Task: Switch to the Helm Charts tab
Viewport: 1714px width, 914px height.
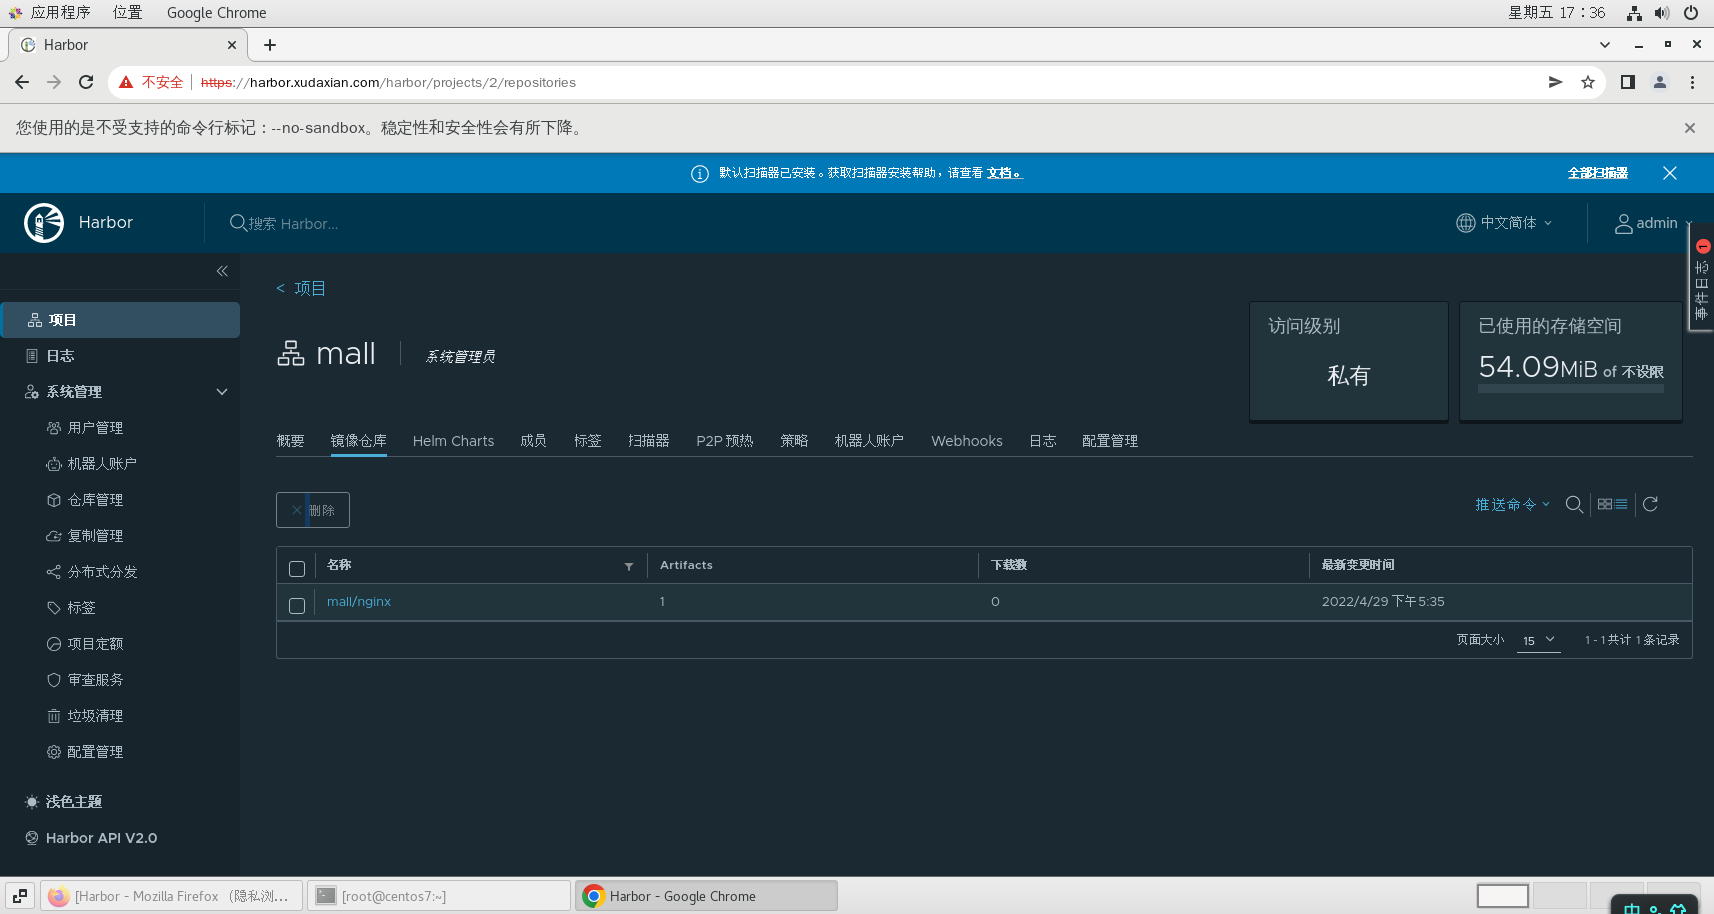Action: [453, 441]
